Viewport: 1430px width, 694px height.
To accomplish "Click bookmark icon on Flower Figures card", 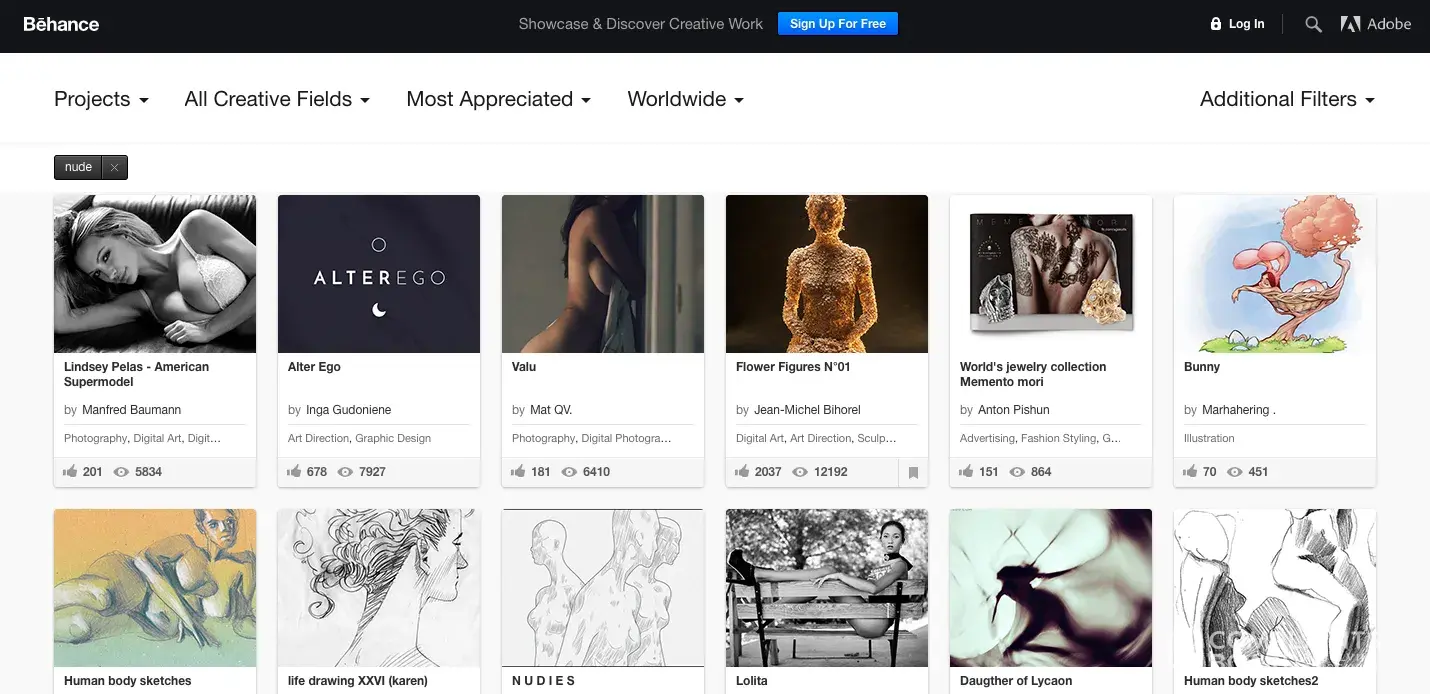I will pos(913,472).
